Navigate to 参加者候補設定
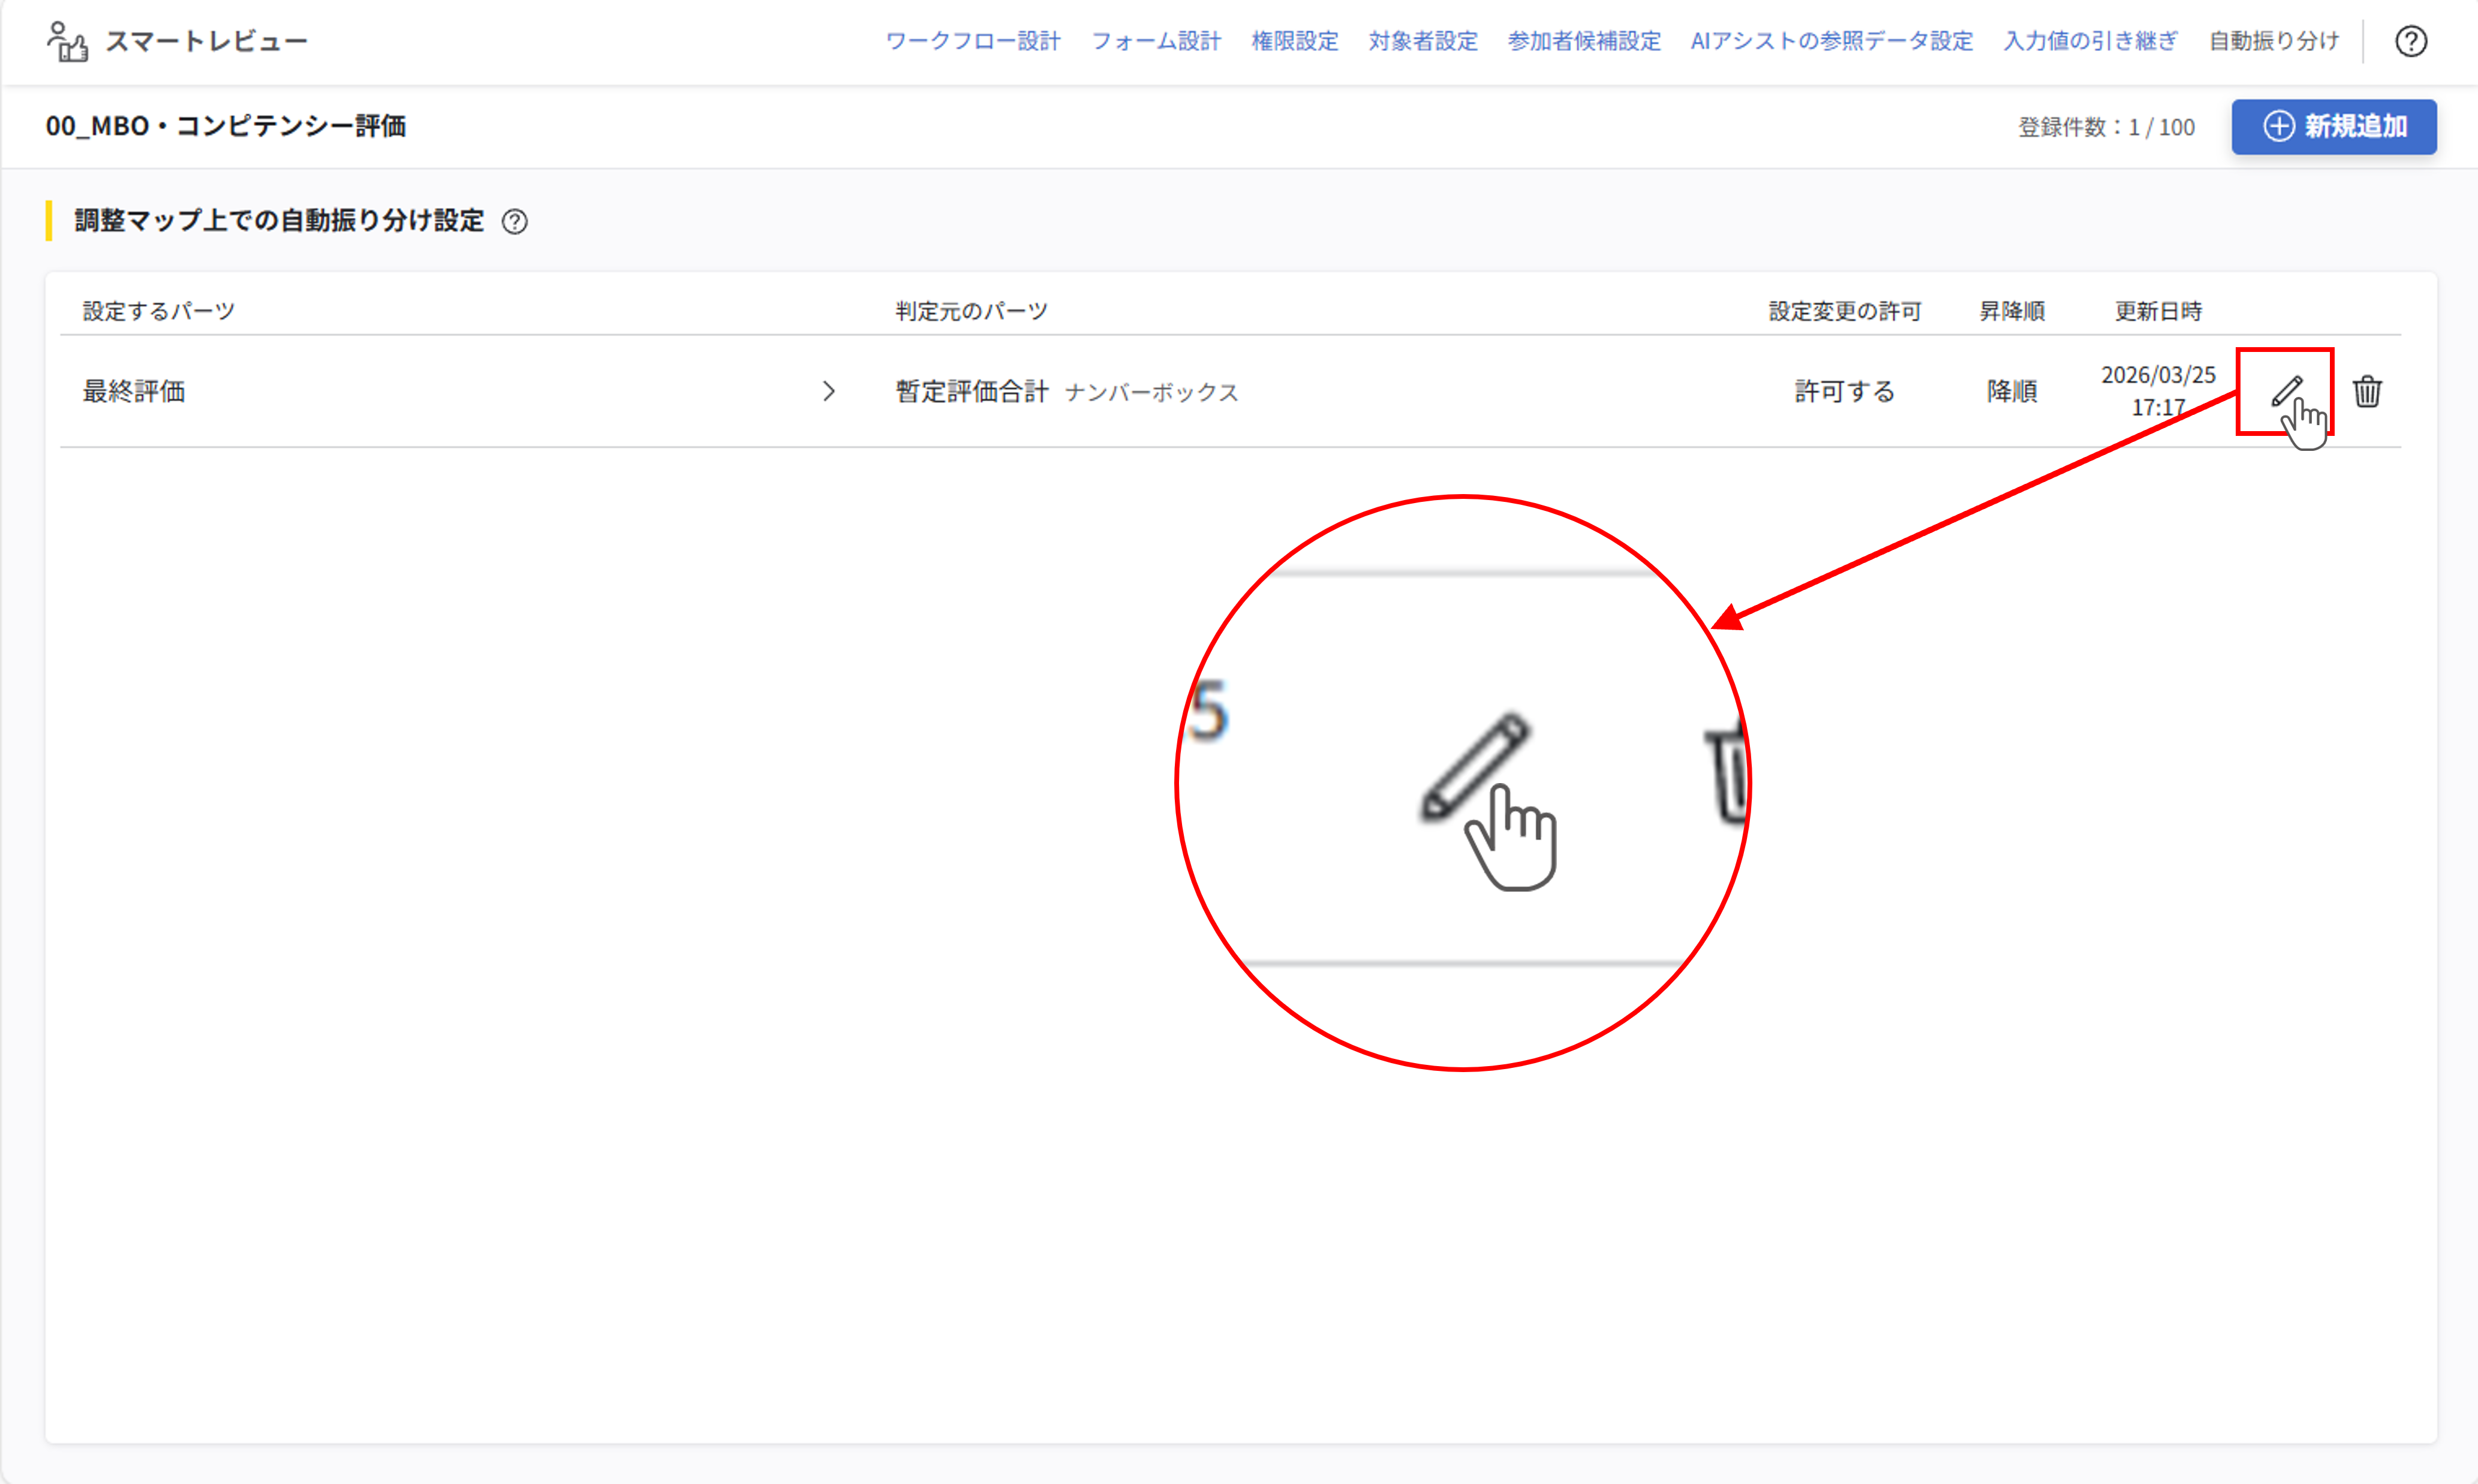 click(1584, 41)
